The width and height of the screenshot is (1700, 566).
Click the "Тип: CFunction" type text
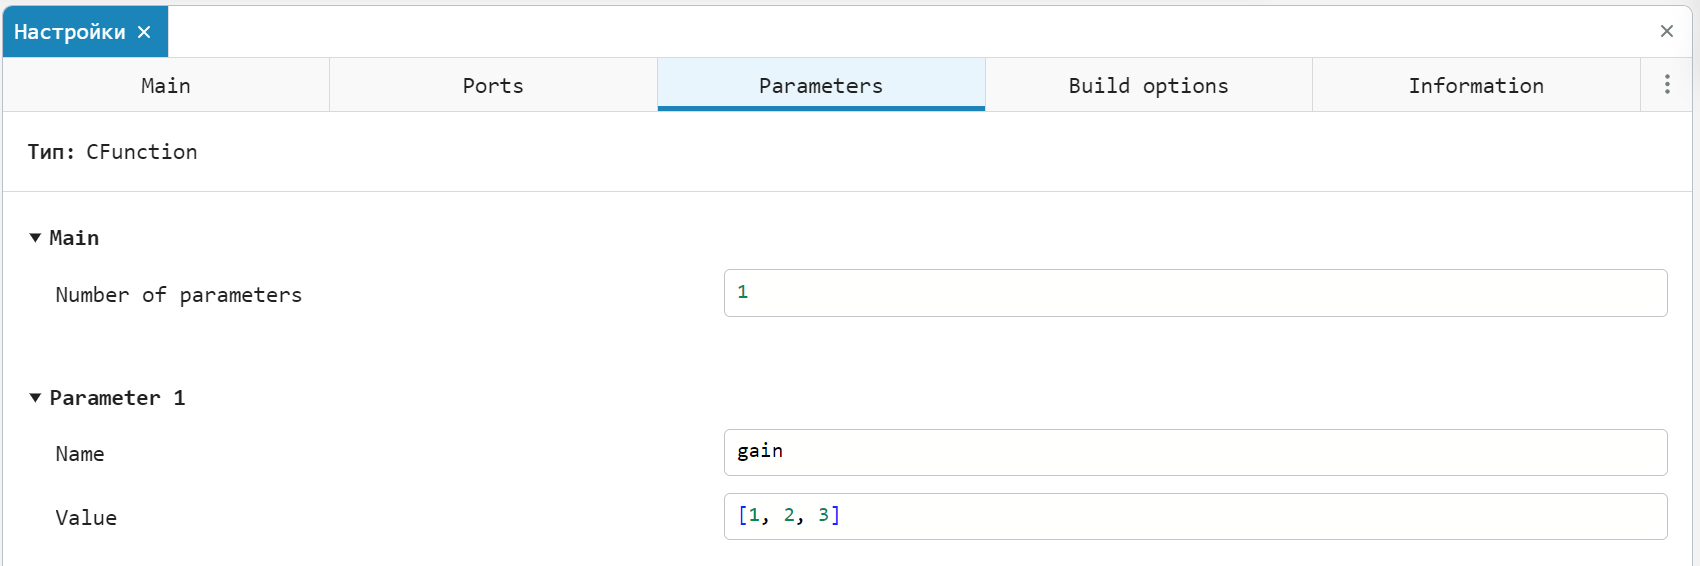point(112,152)
